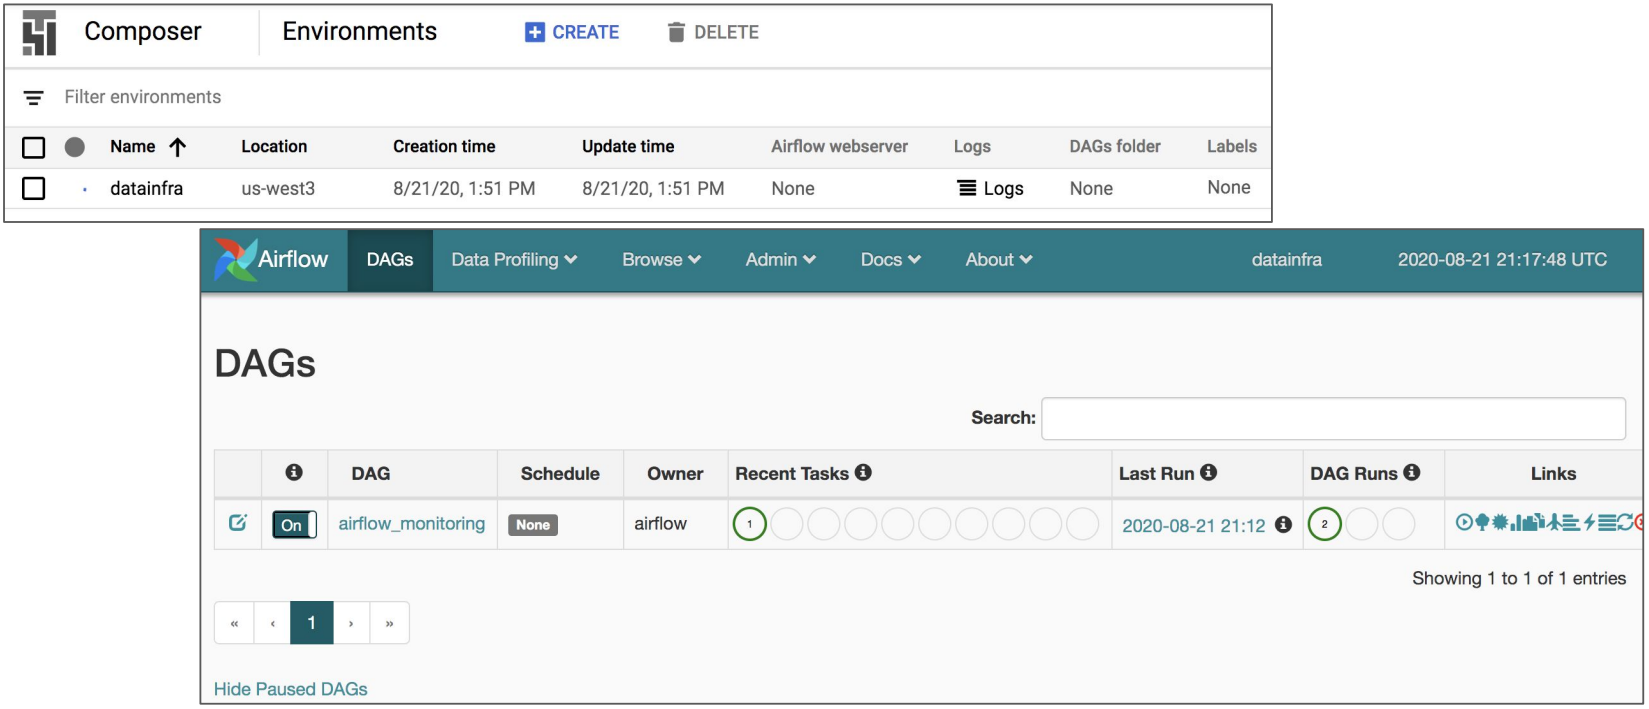Open Code view using the lightning bolt icon
1649x709 pixels.
pyautogui.click(x=1590, y=522)
